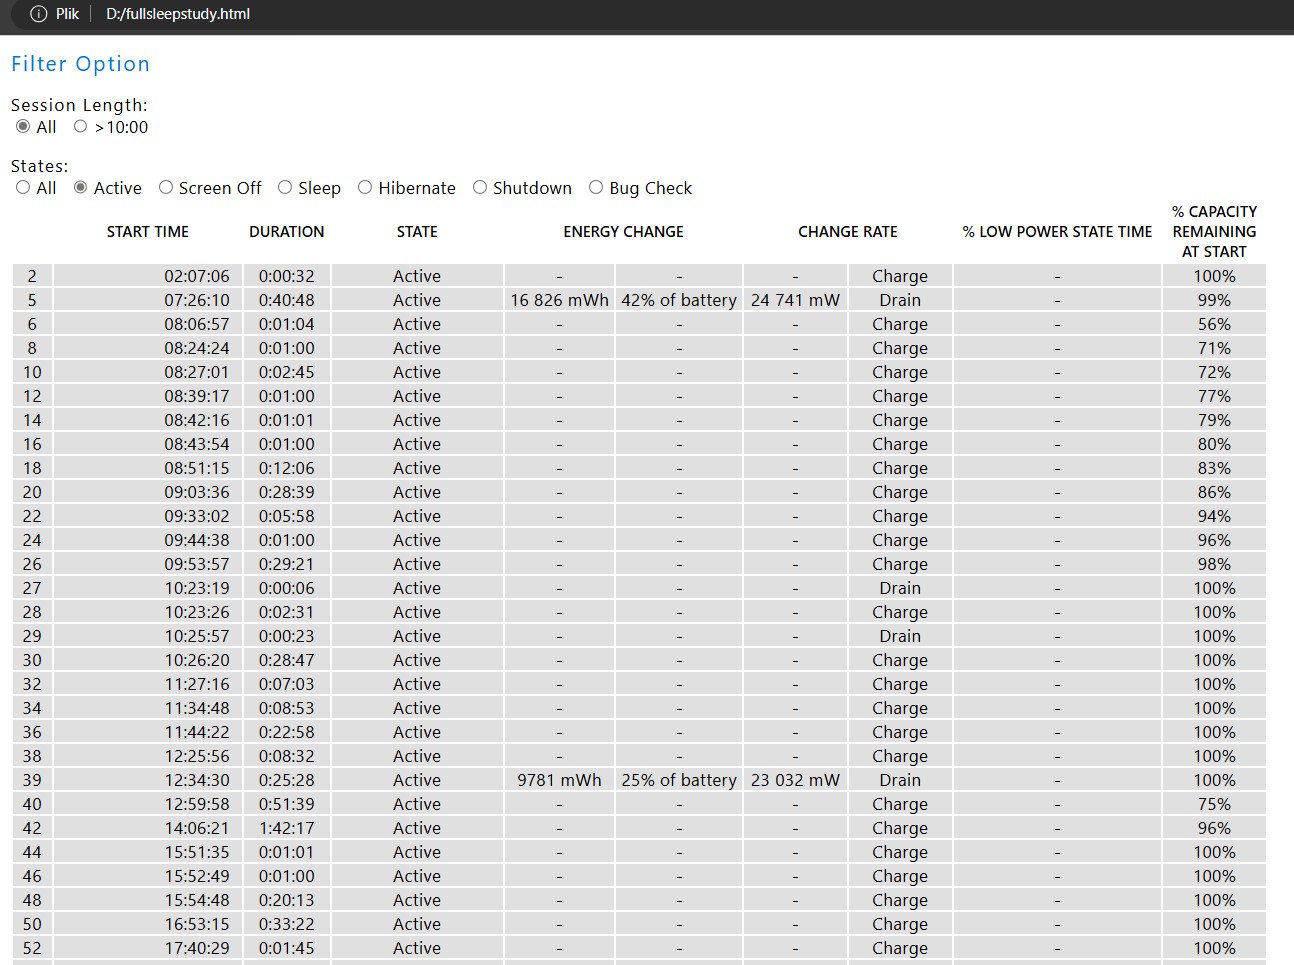Click Charge in the 14:06:21 row
The width and height of the screenshot is (1294, 965).
coord(900,828)
